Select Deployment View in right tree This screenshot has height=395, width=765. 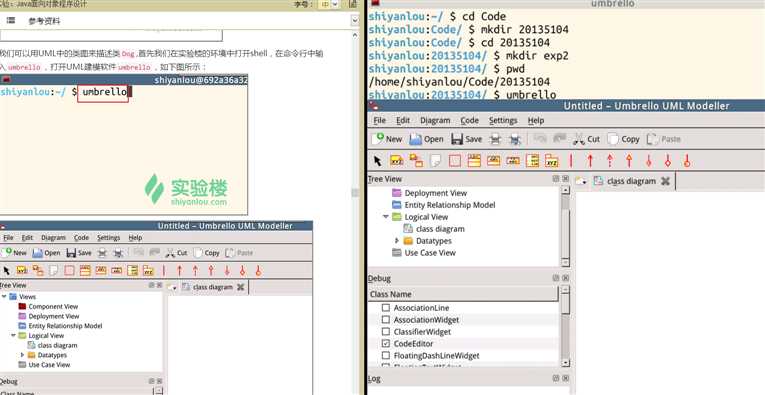429,193
